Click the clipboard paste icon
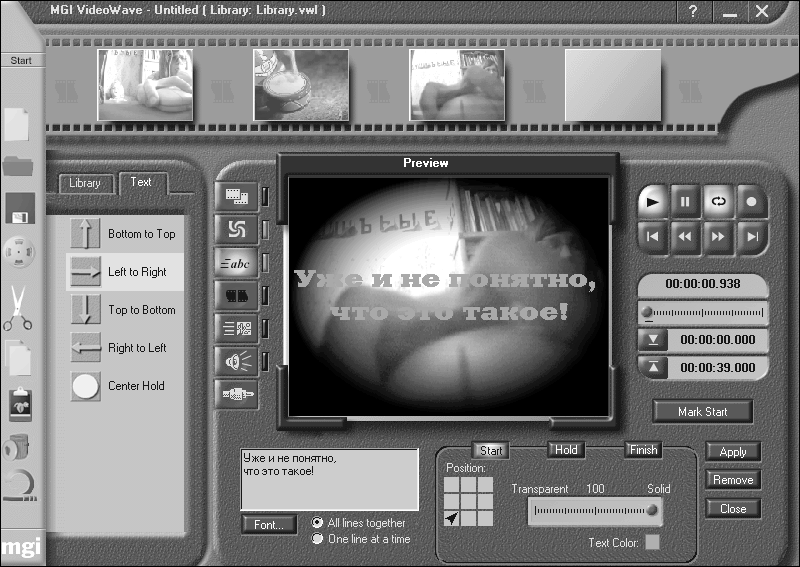800x567 pixels. [x=20, y=404]
